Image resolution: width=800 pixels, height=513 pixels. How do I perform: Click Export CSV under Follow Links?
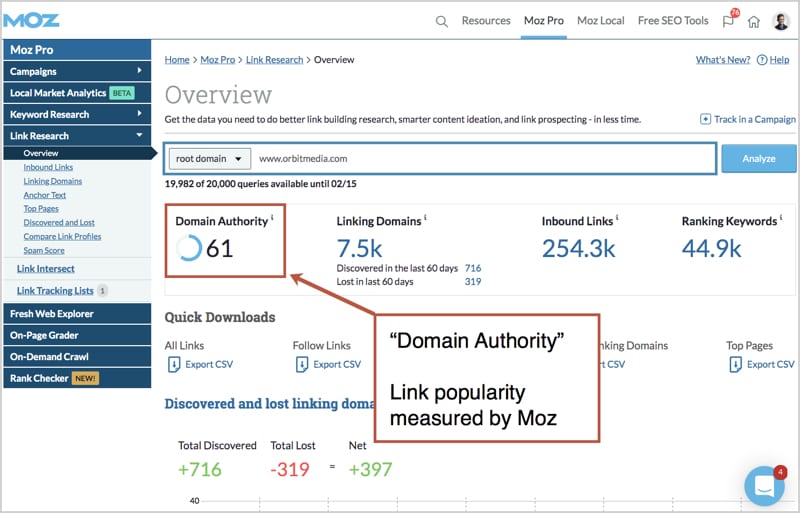(x=337, y=364)
